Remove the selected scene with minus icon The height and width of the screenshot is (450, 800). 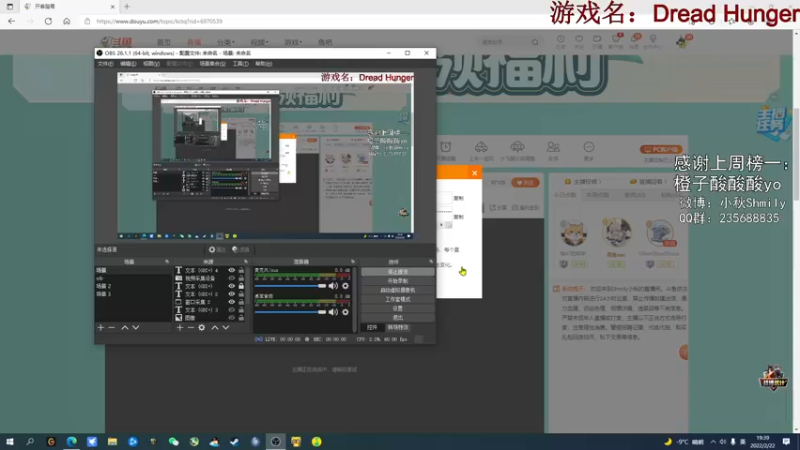pyautogui.click(x=112, y=328)
